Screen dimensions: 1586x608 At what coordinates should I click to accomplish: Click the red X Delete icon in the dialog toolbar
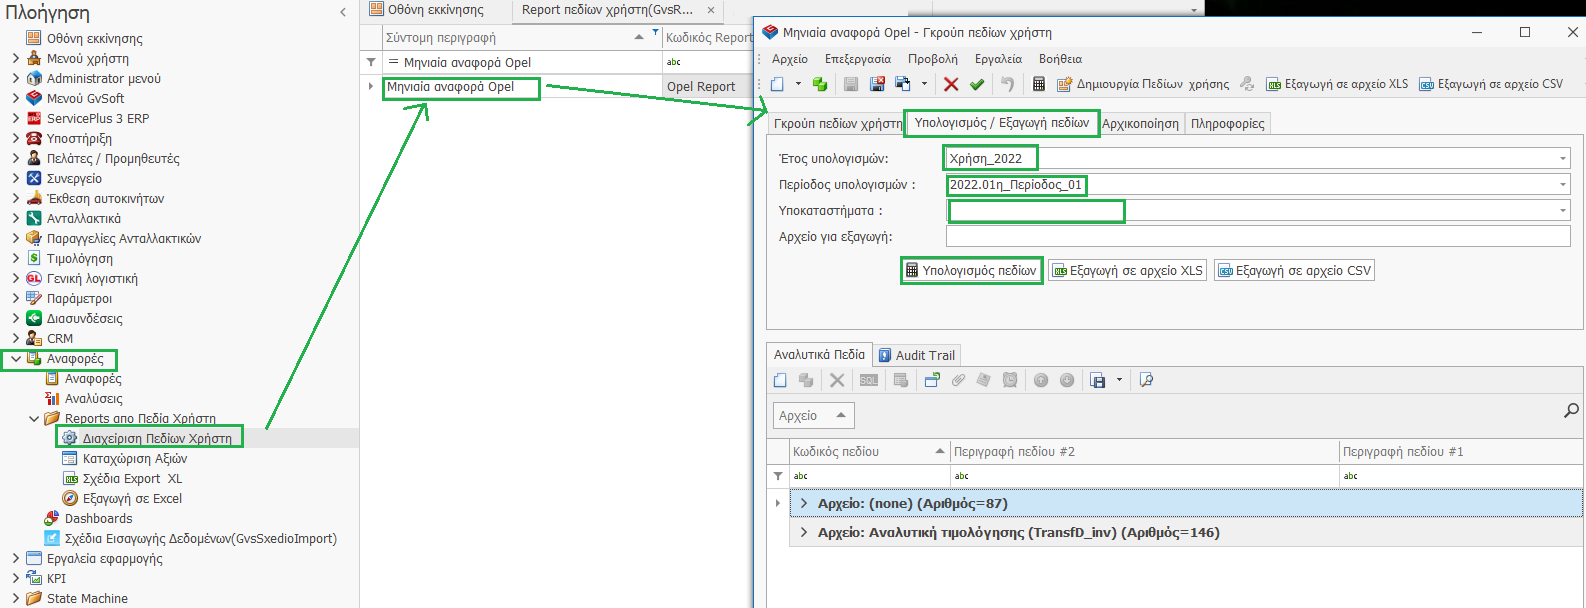coord(951,84)
